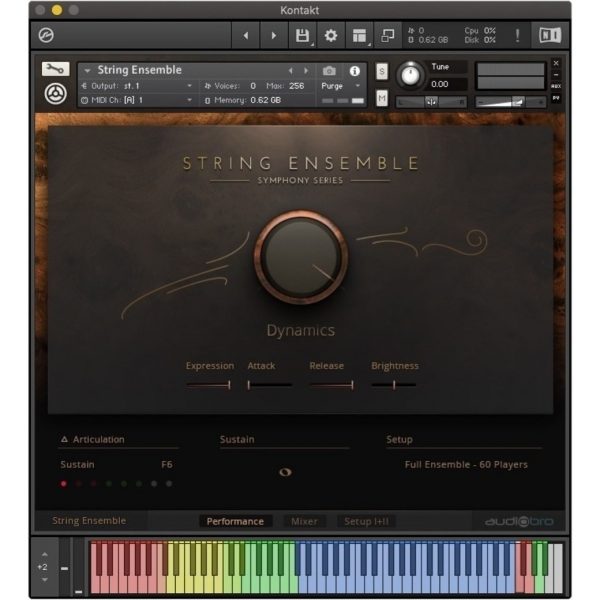Viewport: 600px width, 600px height.
Task: Select the seventh gray articulation dot
Action: click(154, 484)
